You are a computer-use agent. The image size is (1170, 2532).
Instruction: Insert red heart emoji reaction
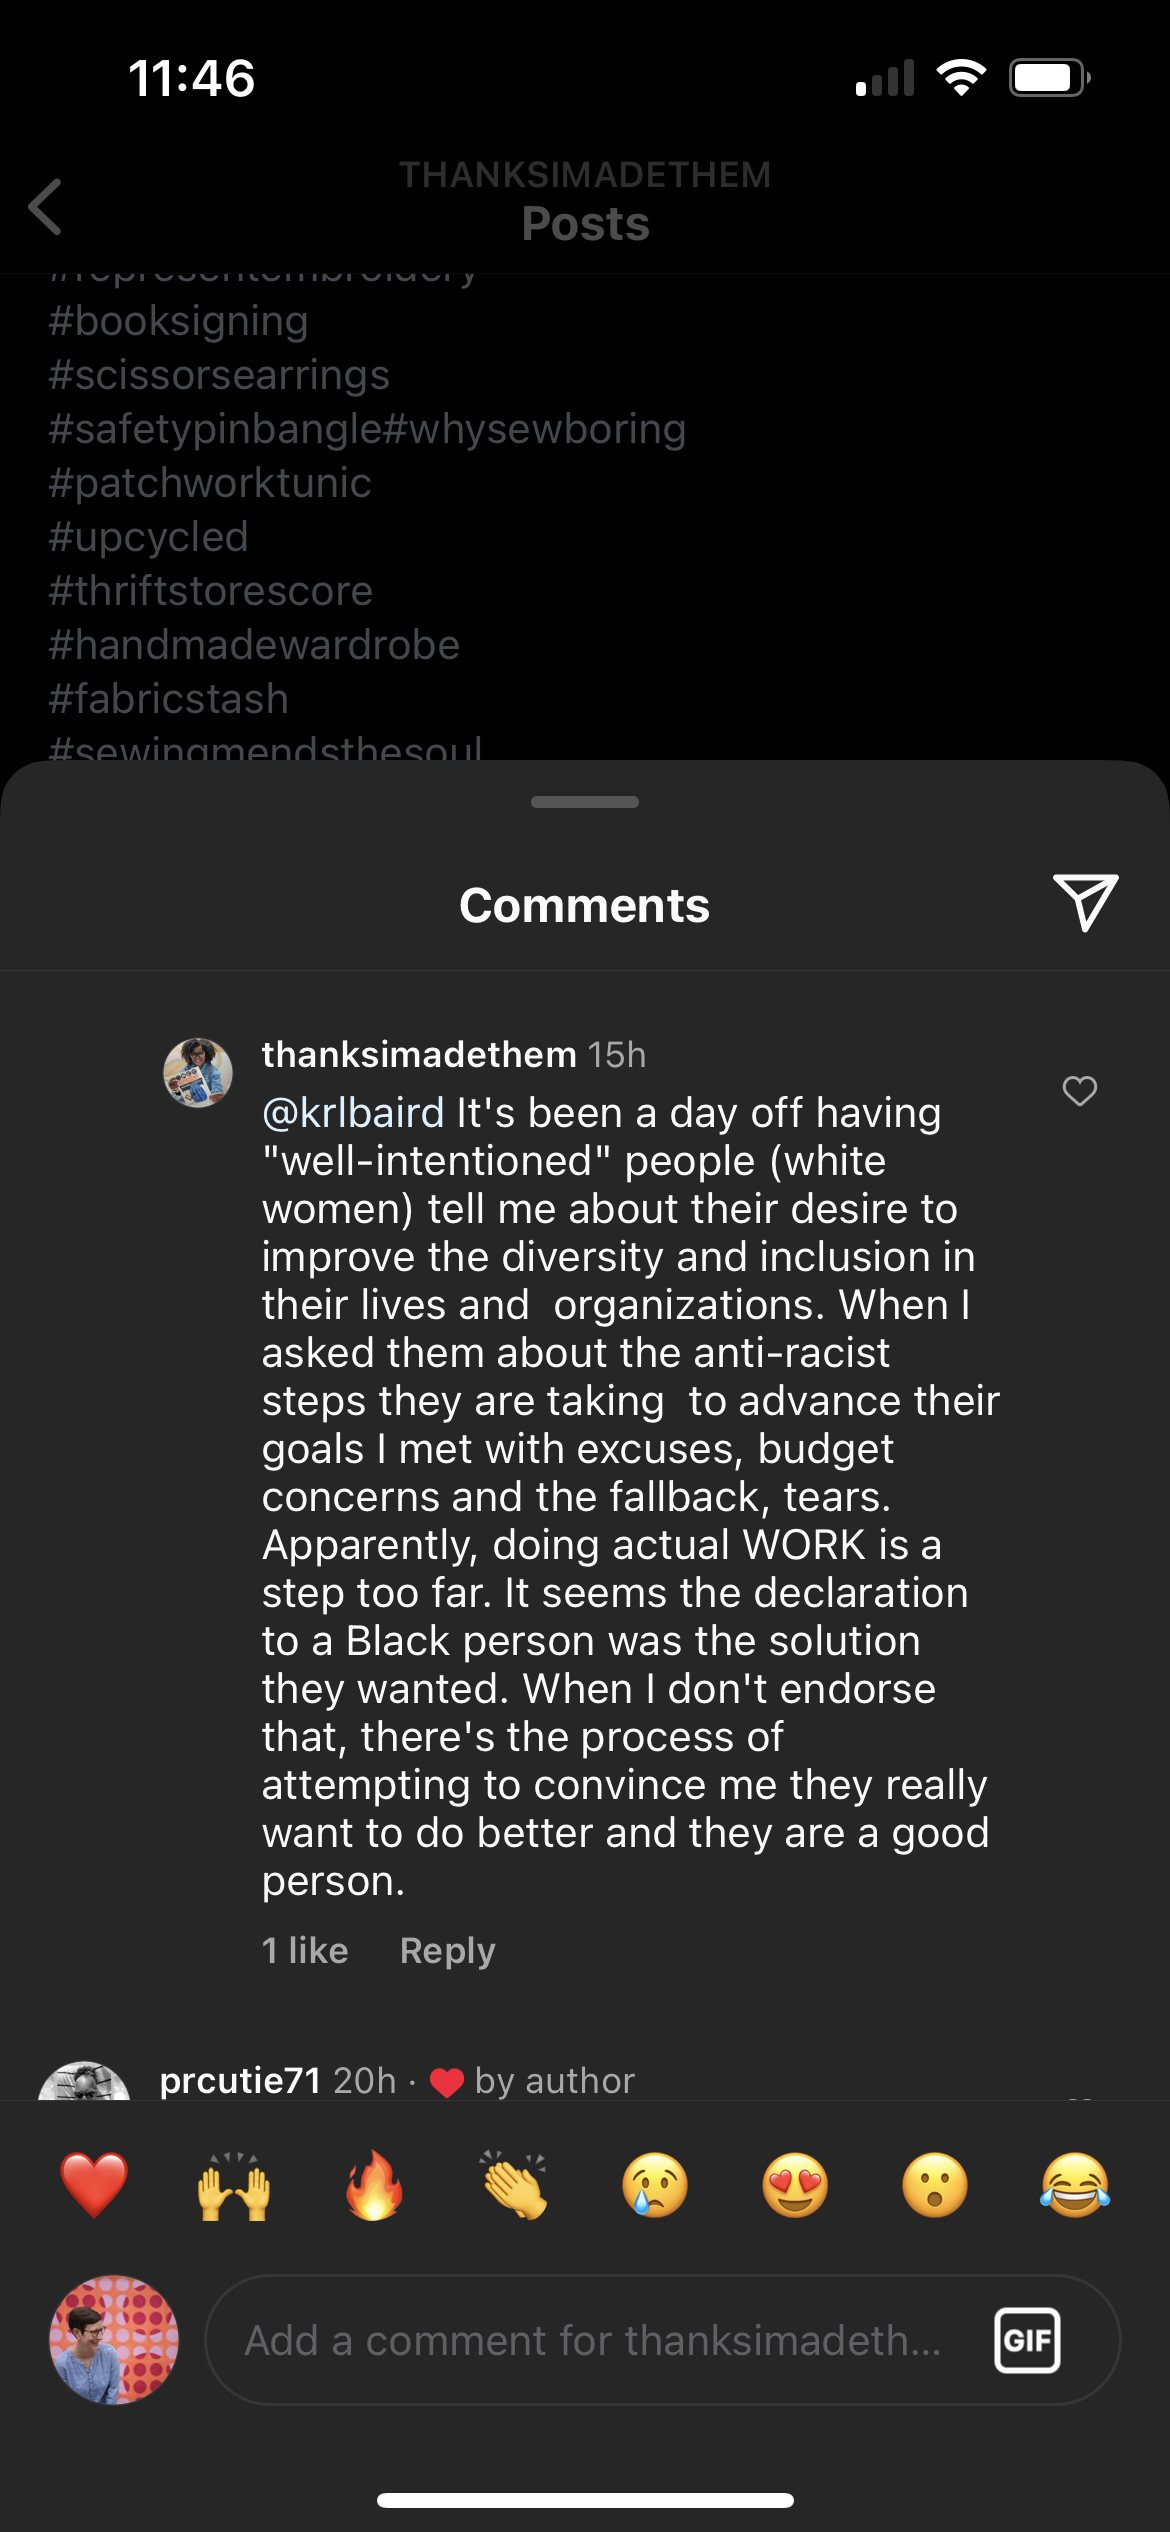point(94,2185)
